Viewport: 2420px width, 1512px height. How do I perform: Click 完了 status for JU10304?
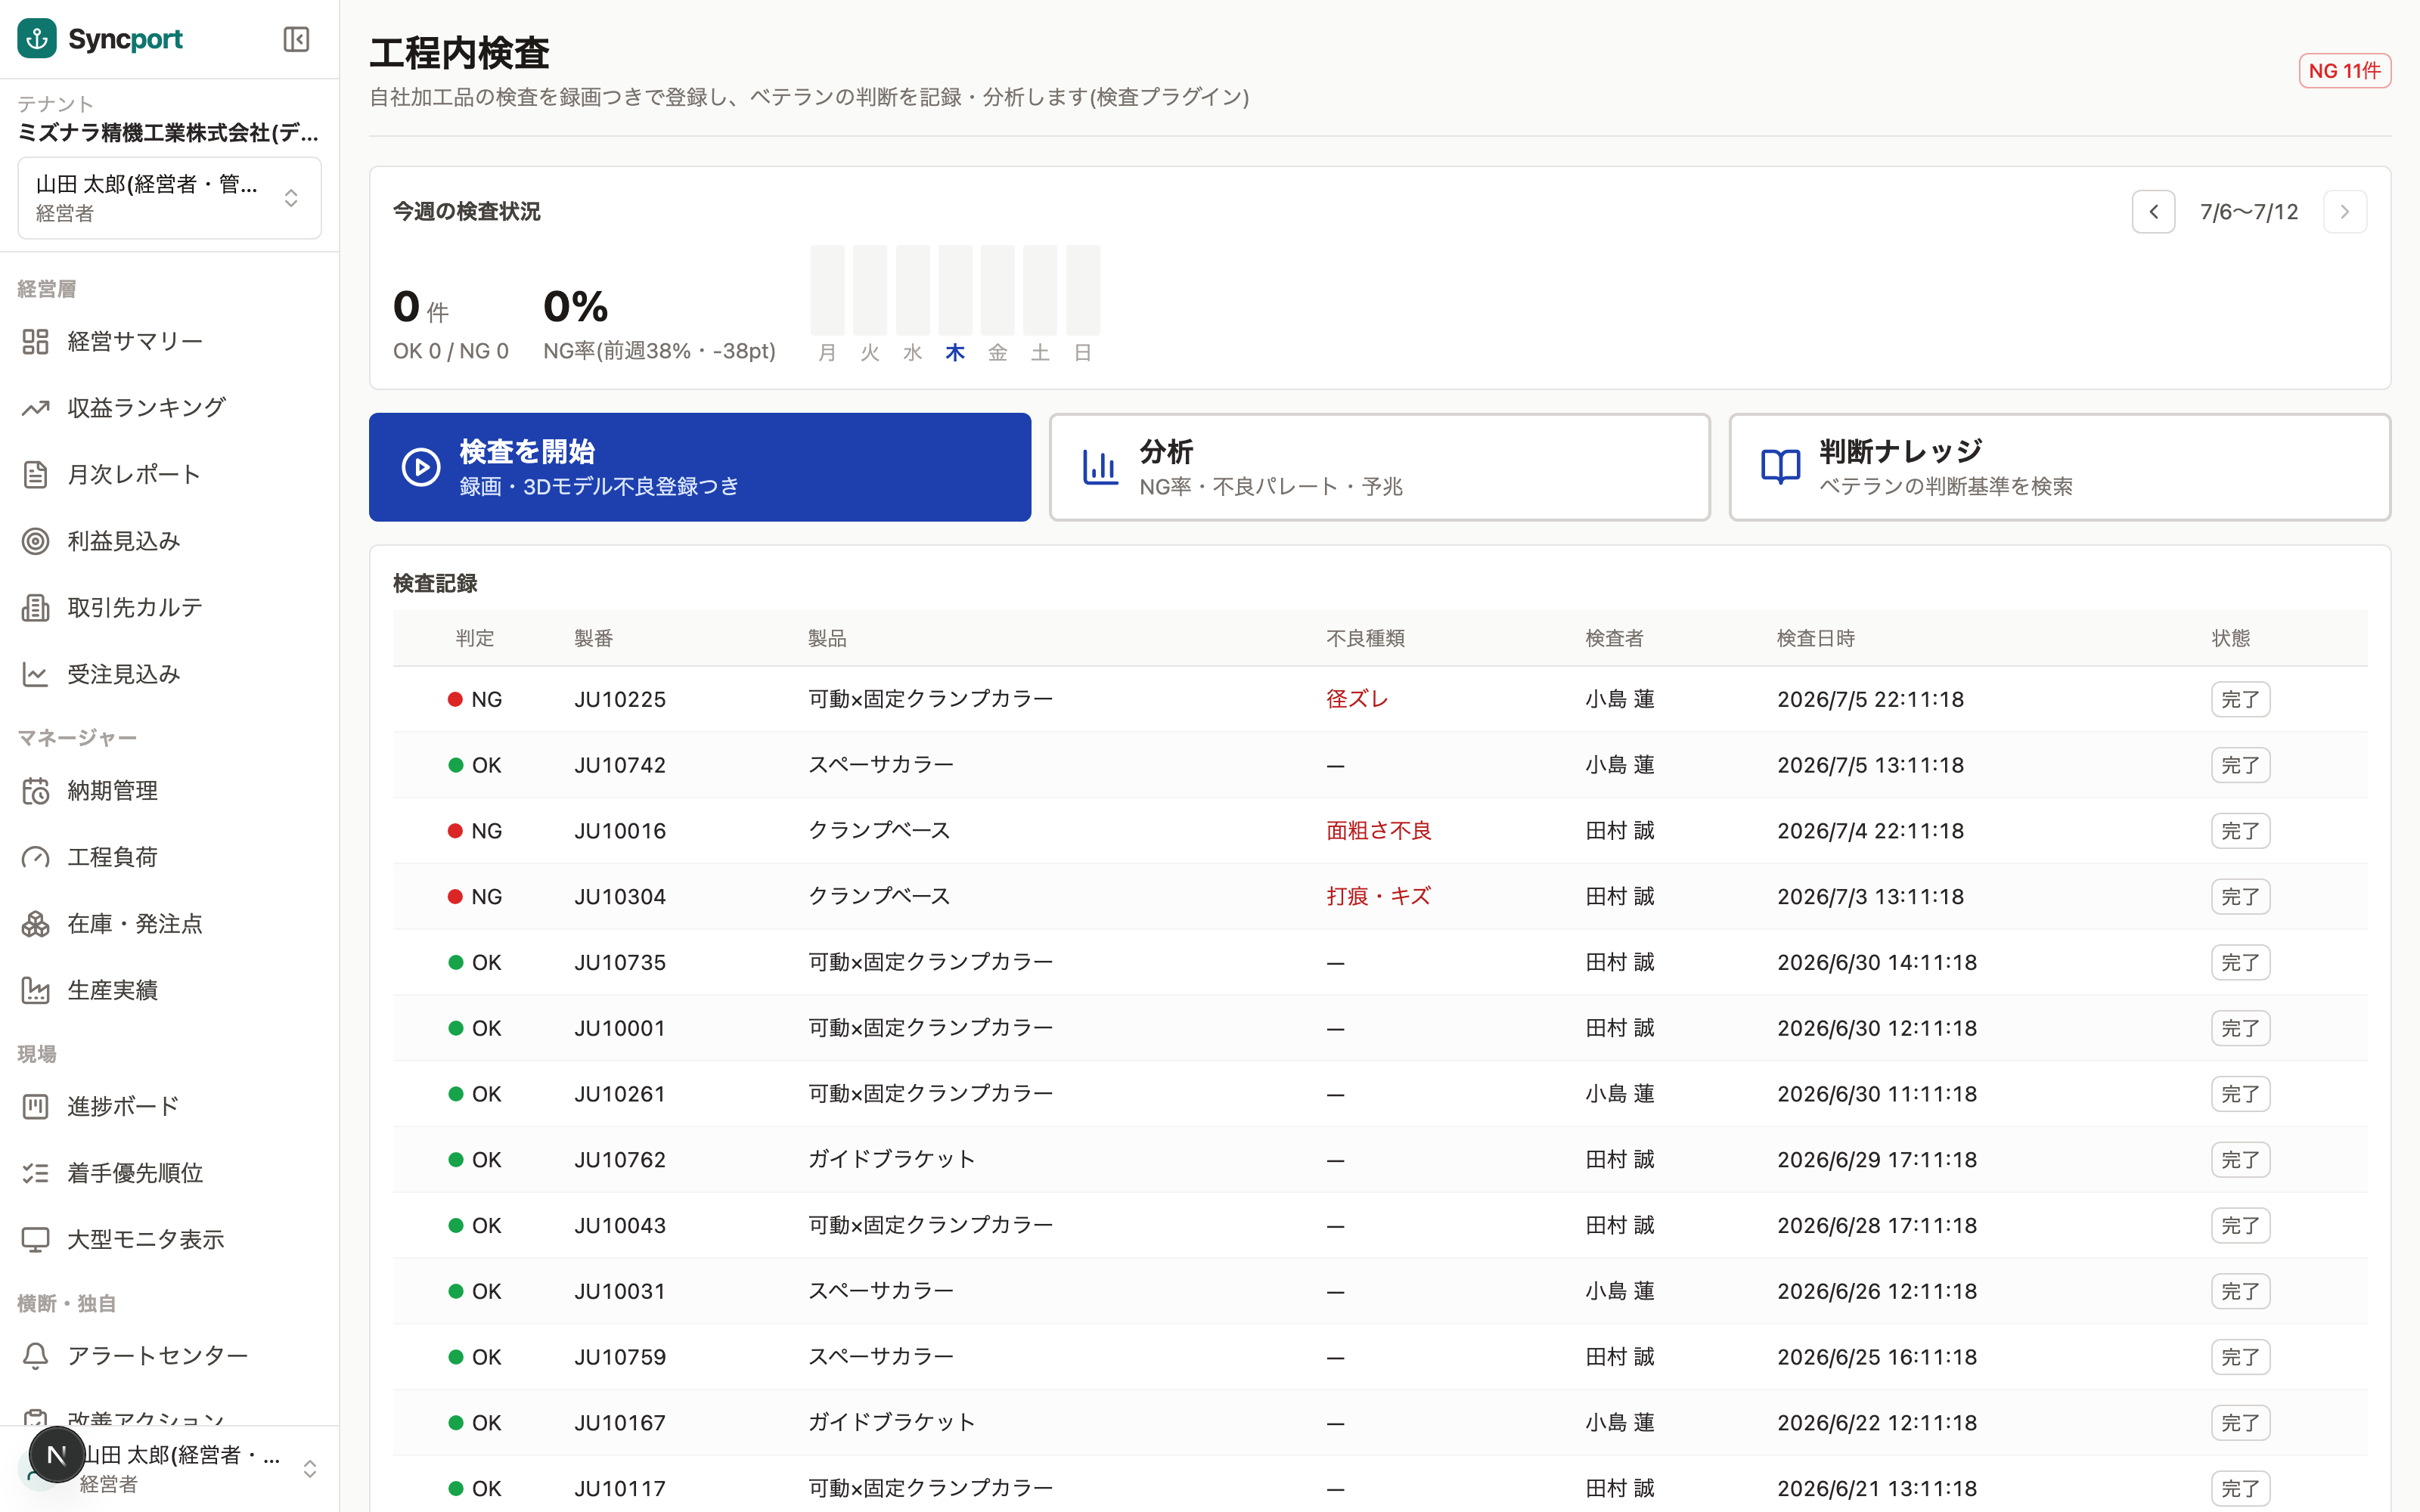[x=2240, y=897]
